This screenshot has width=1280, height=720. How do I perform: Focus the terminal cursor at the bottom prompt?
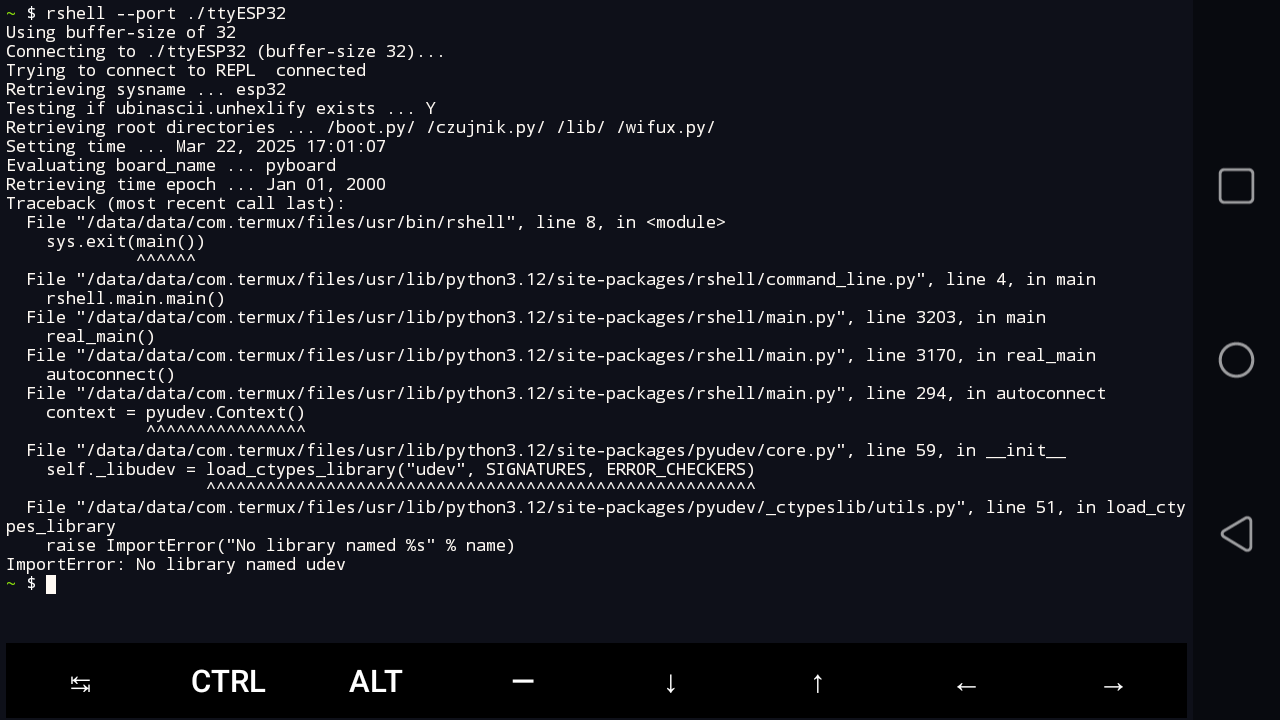click(x=51, y=584)
